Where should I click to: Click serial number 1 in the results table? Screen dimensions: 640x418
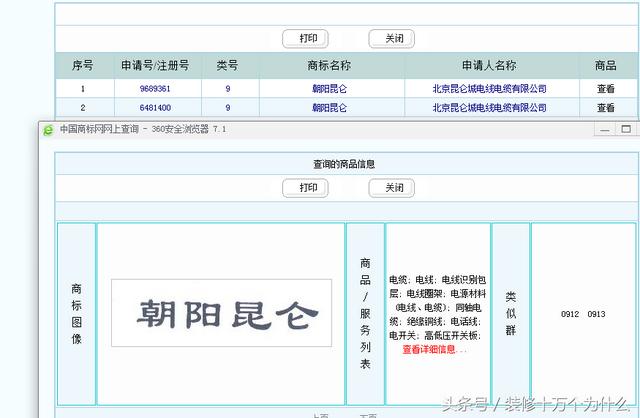tap(83, 89)
